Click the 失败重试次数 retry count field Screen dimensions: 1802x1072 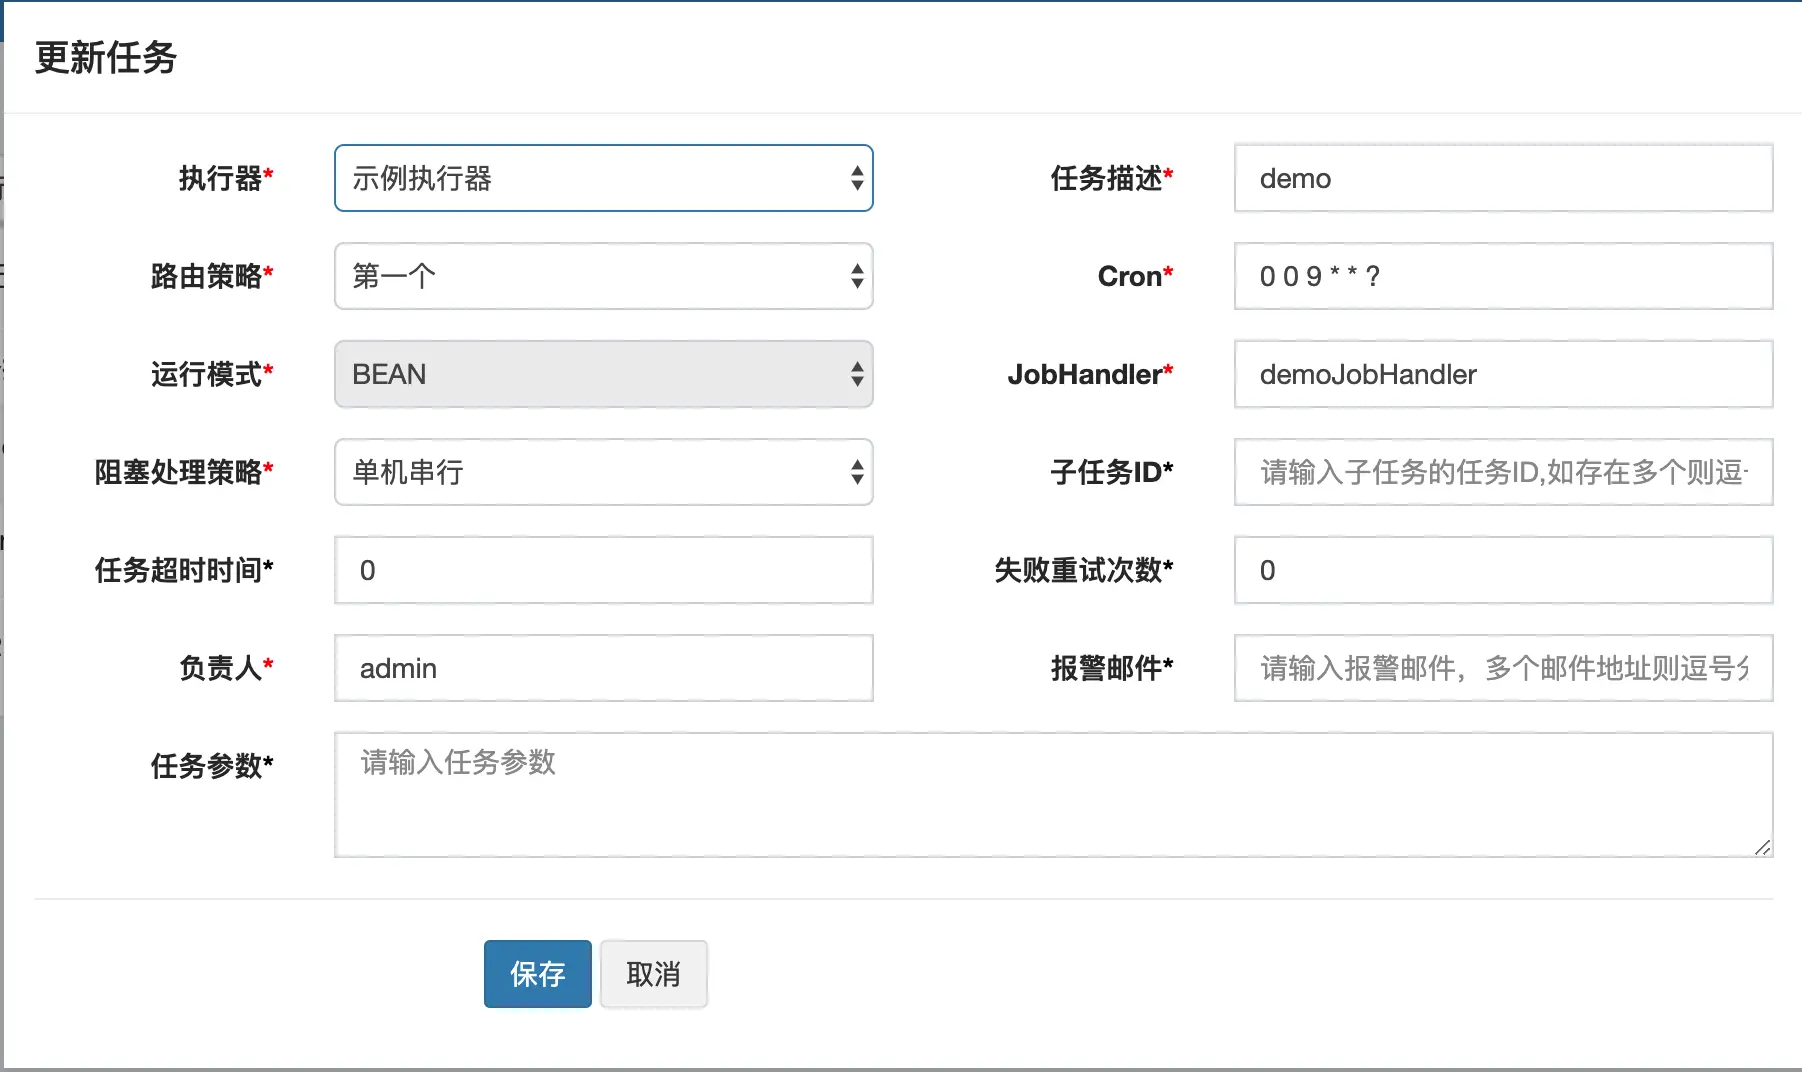[1503, 570]
